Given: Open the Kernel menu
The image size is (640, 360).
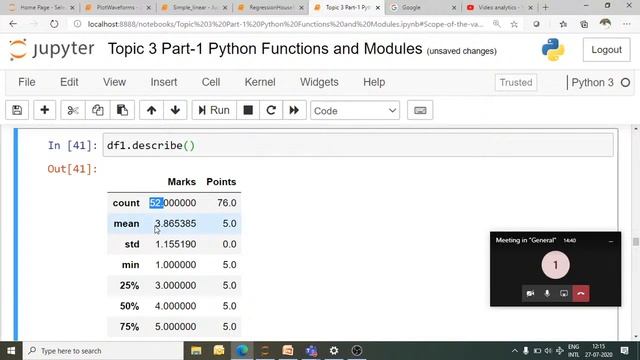Looking at the screenshot, I should [260, 82].
